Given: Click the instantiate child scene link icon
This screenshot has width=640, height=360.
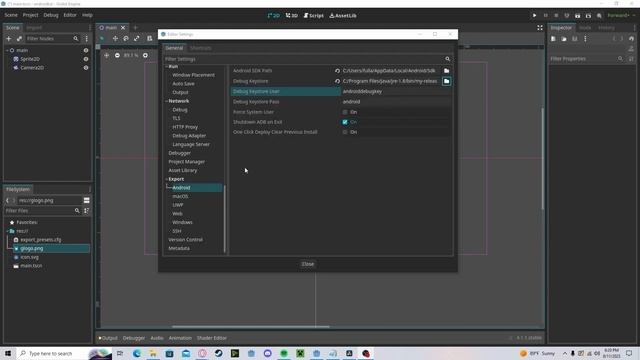Looking at the screenshot, I should (x=19, y=38).
